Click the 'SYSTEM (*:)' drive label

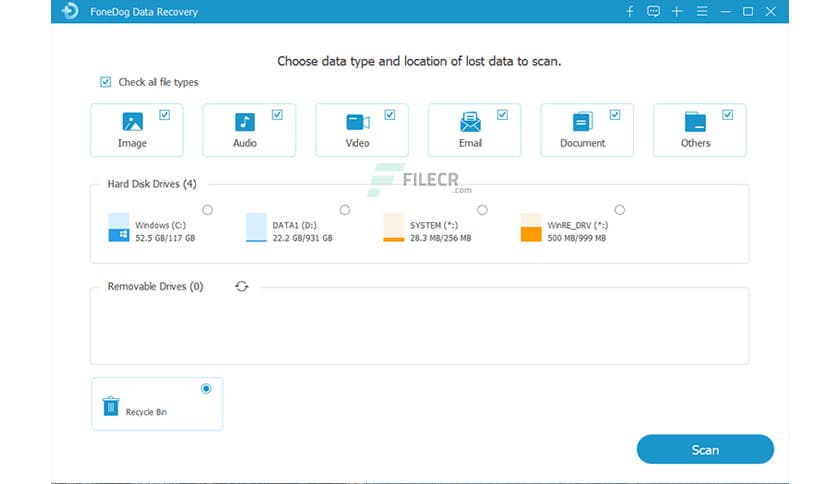[x=434, y=225]
